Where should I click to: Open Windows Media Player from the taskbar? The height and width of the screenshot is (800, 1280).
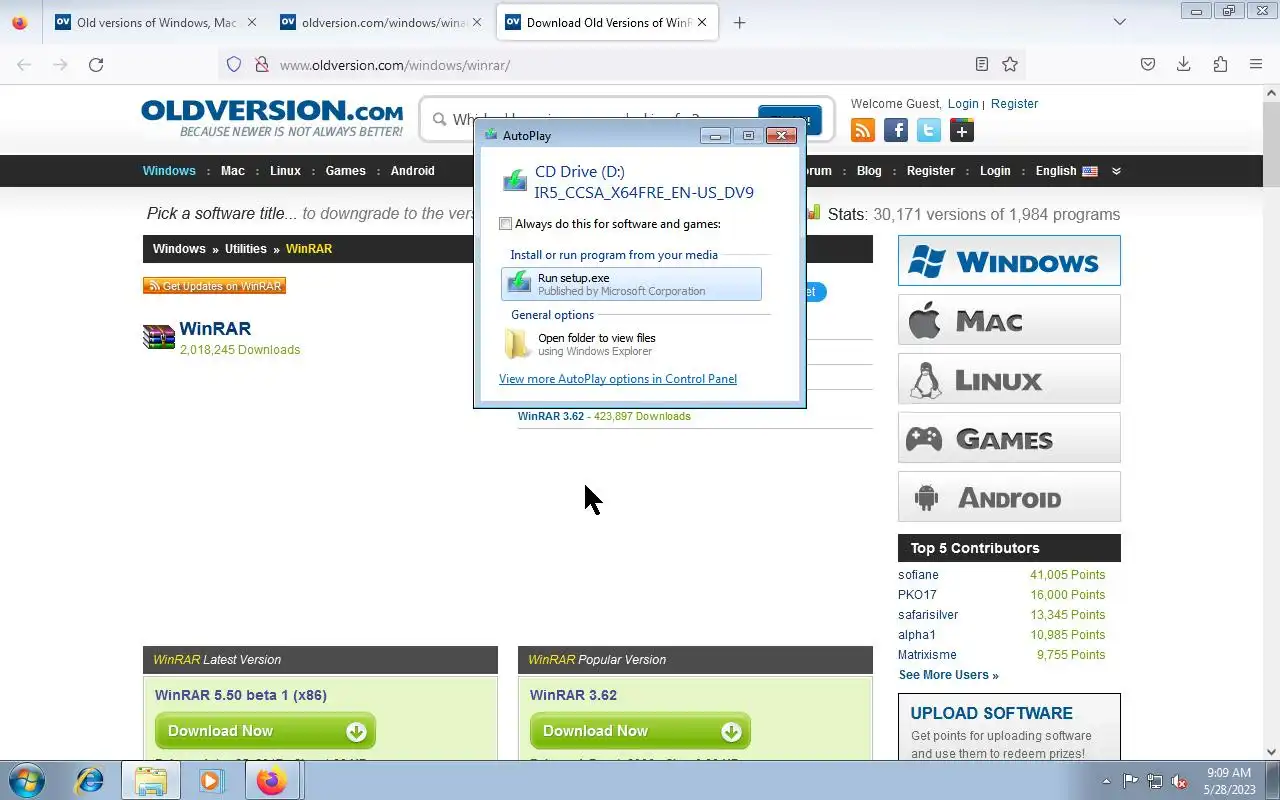click(211, 780)
